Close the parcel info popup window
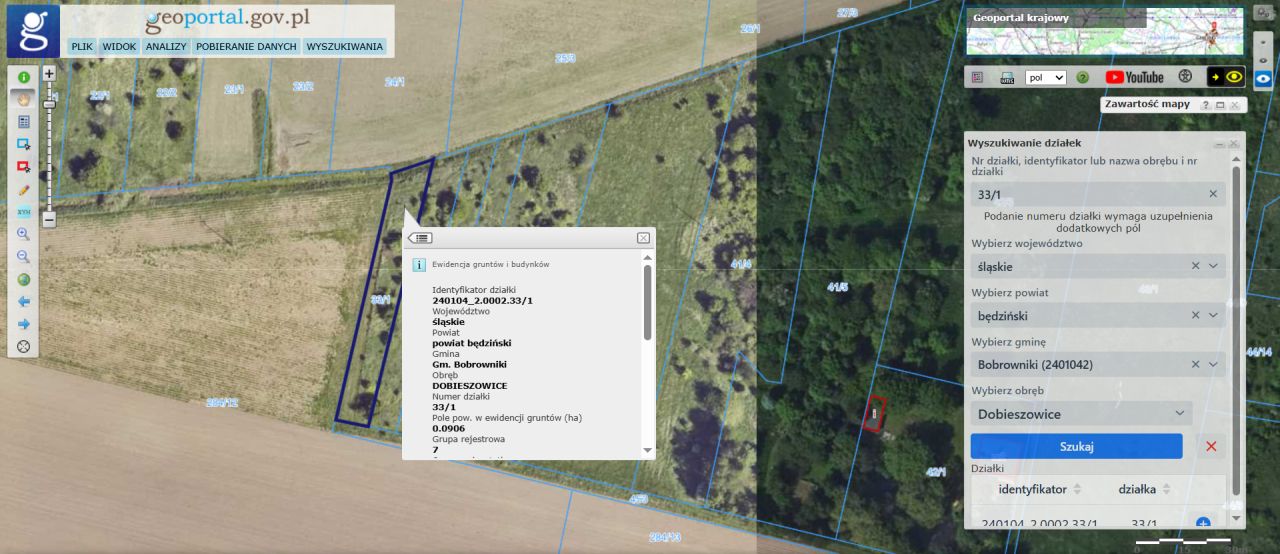The height and width of the screenshot is (554, 1280). click(x=643, y=238)
